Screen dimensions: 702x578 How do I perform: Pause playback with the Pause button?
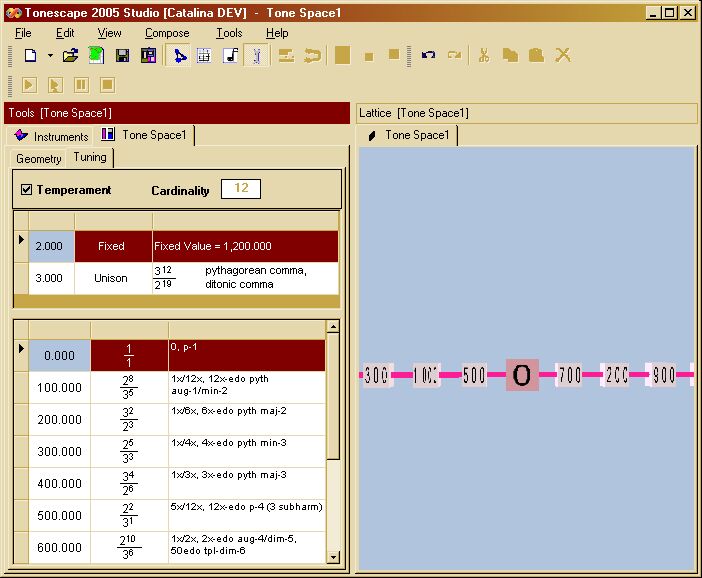pos(81,85)
